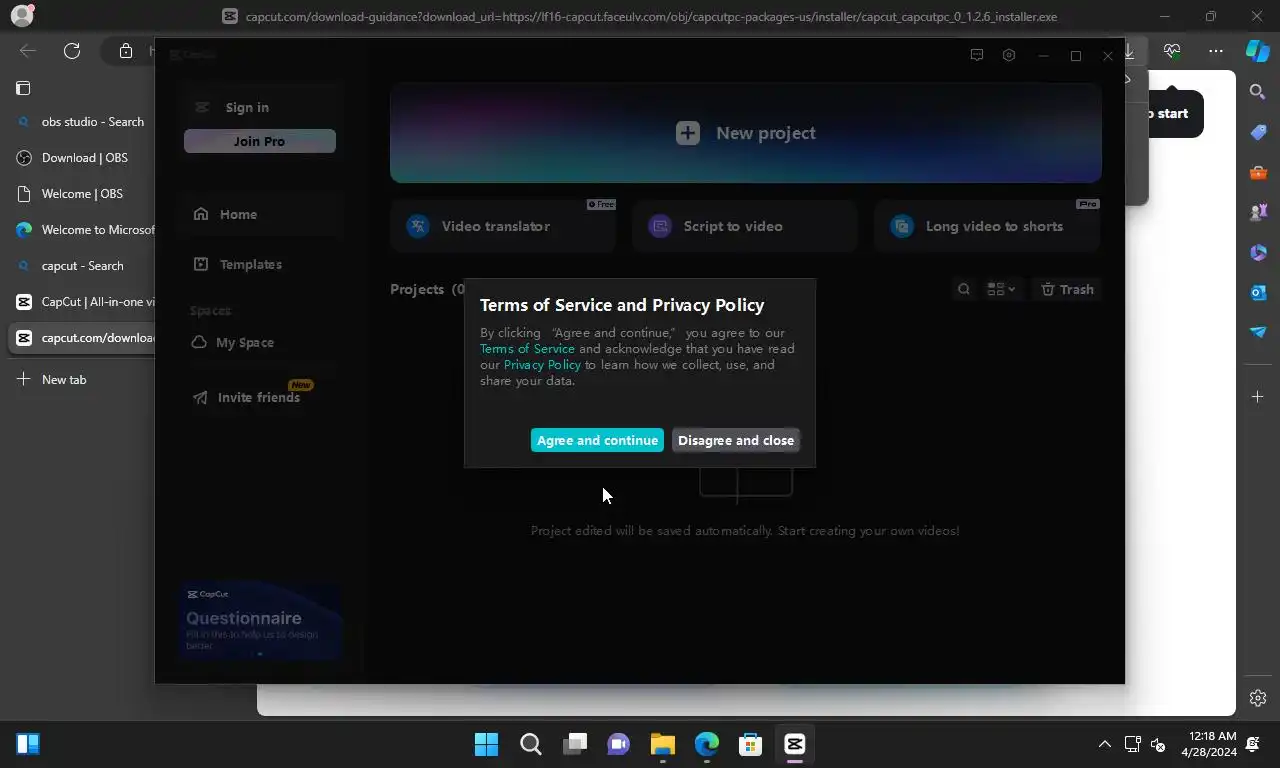Expand the projects view layout dropdown

point(1001,289)
